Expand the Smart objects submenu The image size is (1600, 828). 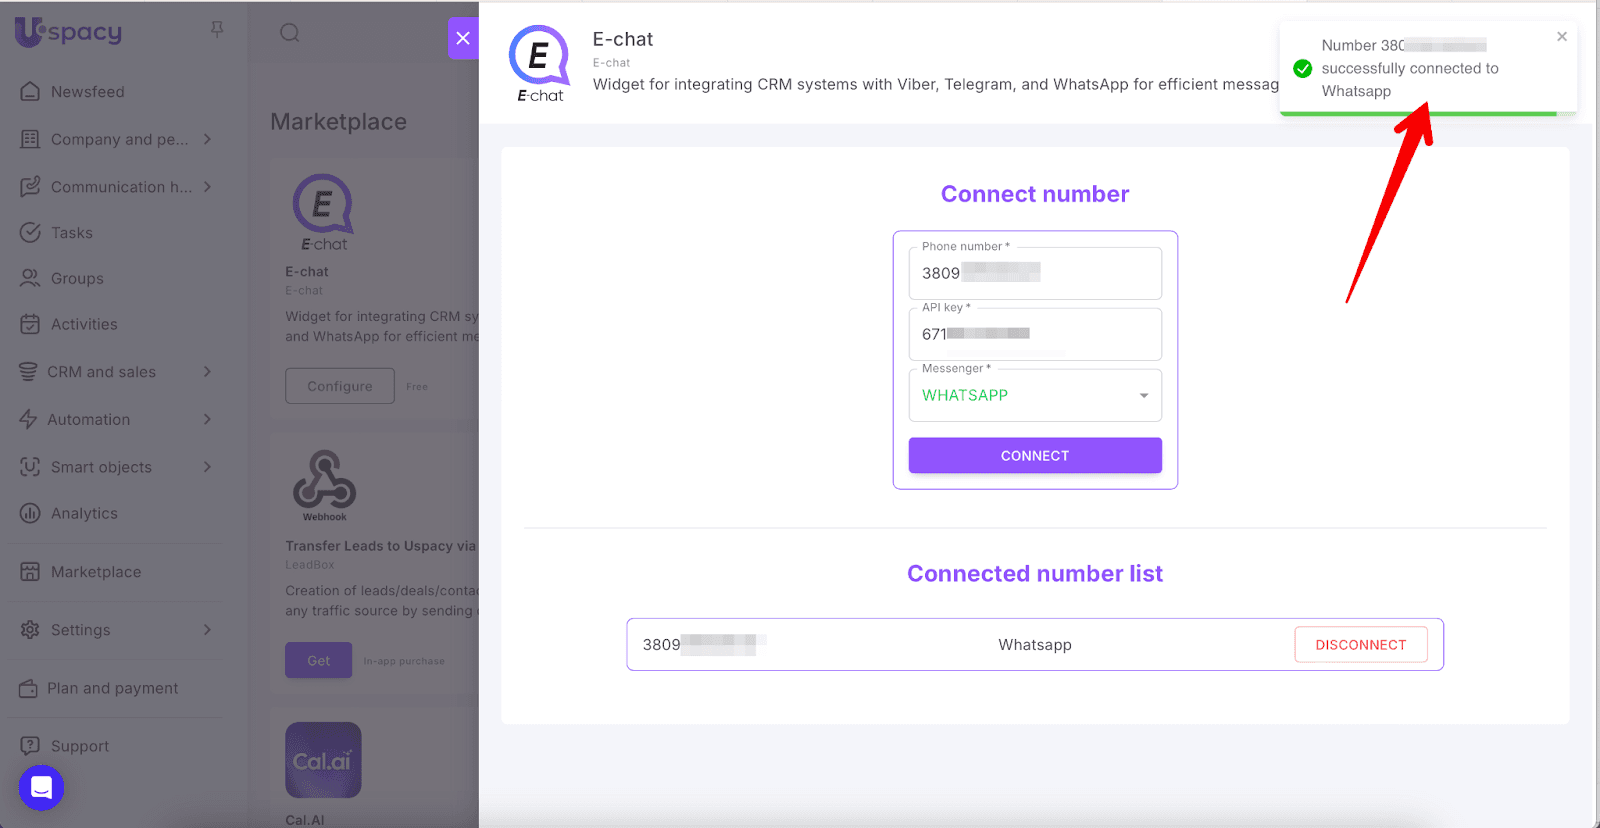pyautogui.click(x=207, y=467)
